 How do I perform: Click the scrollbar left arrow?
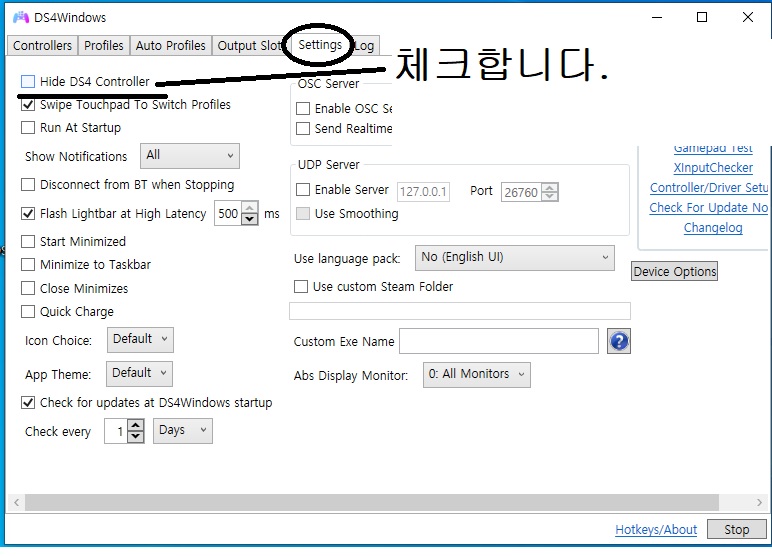pos(16,502)
